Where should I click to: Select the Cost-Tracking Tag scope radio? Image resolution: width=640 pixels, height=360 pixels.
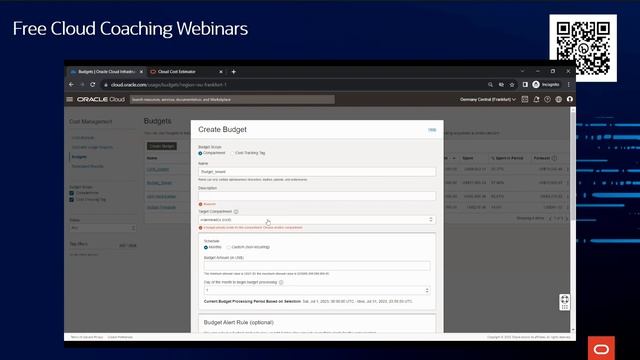tap(233, 153)
